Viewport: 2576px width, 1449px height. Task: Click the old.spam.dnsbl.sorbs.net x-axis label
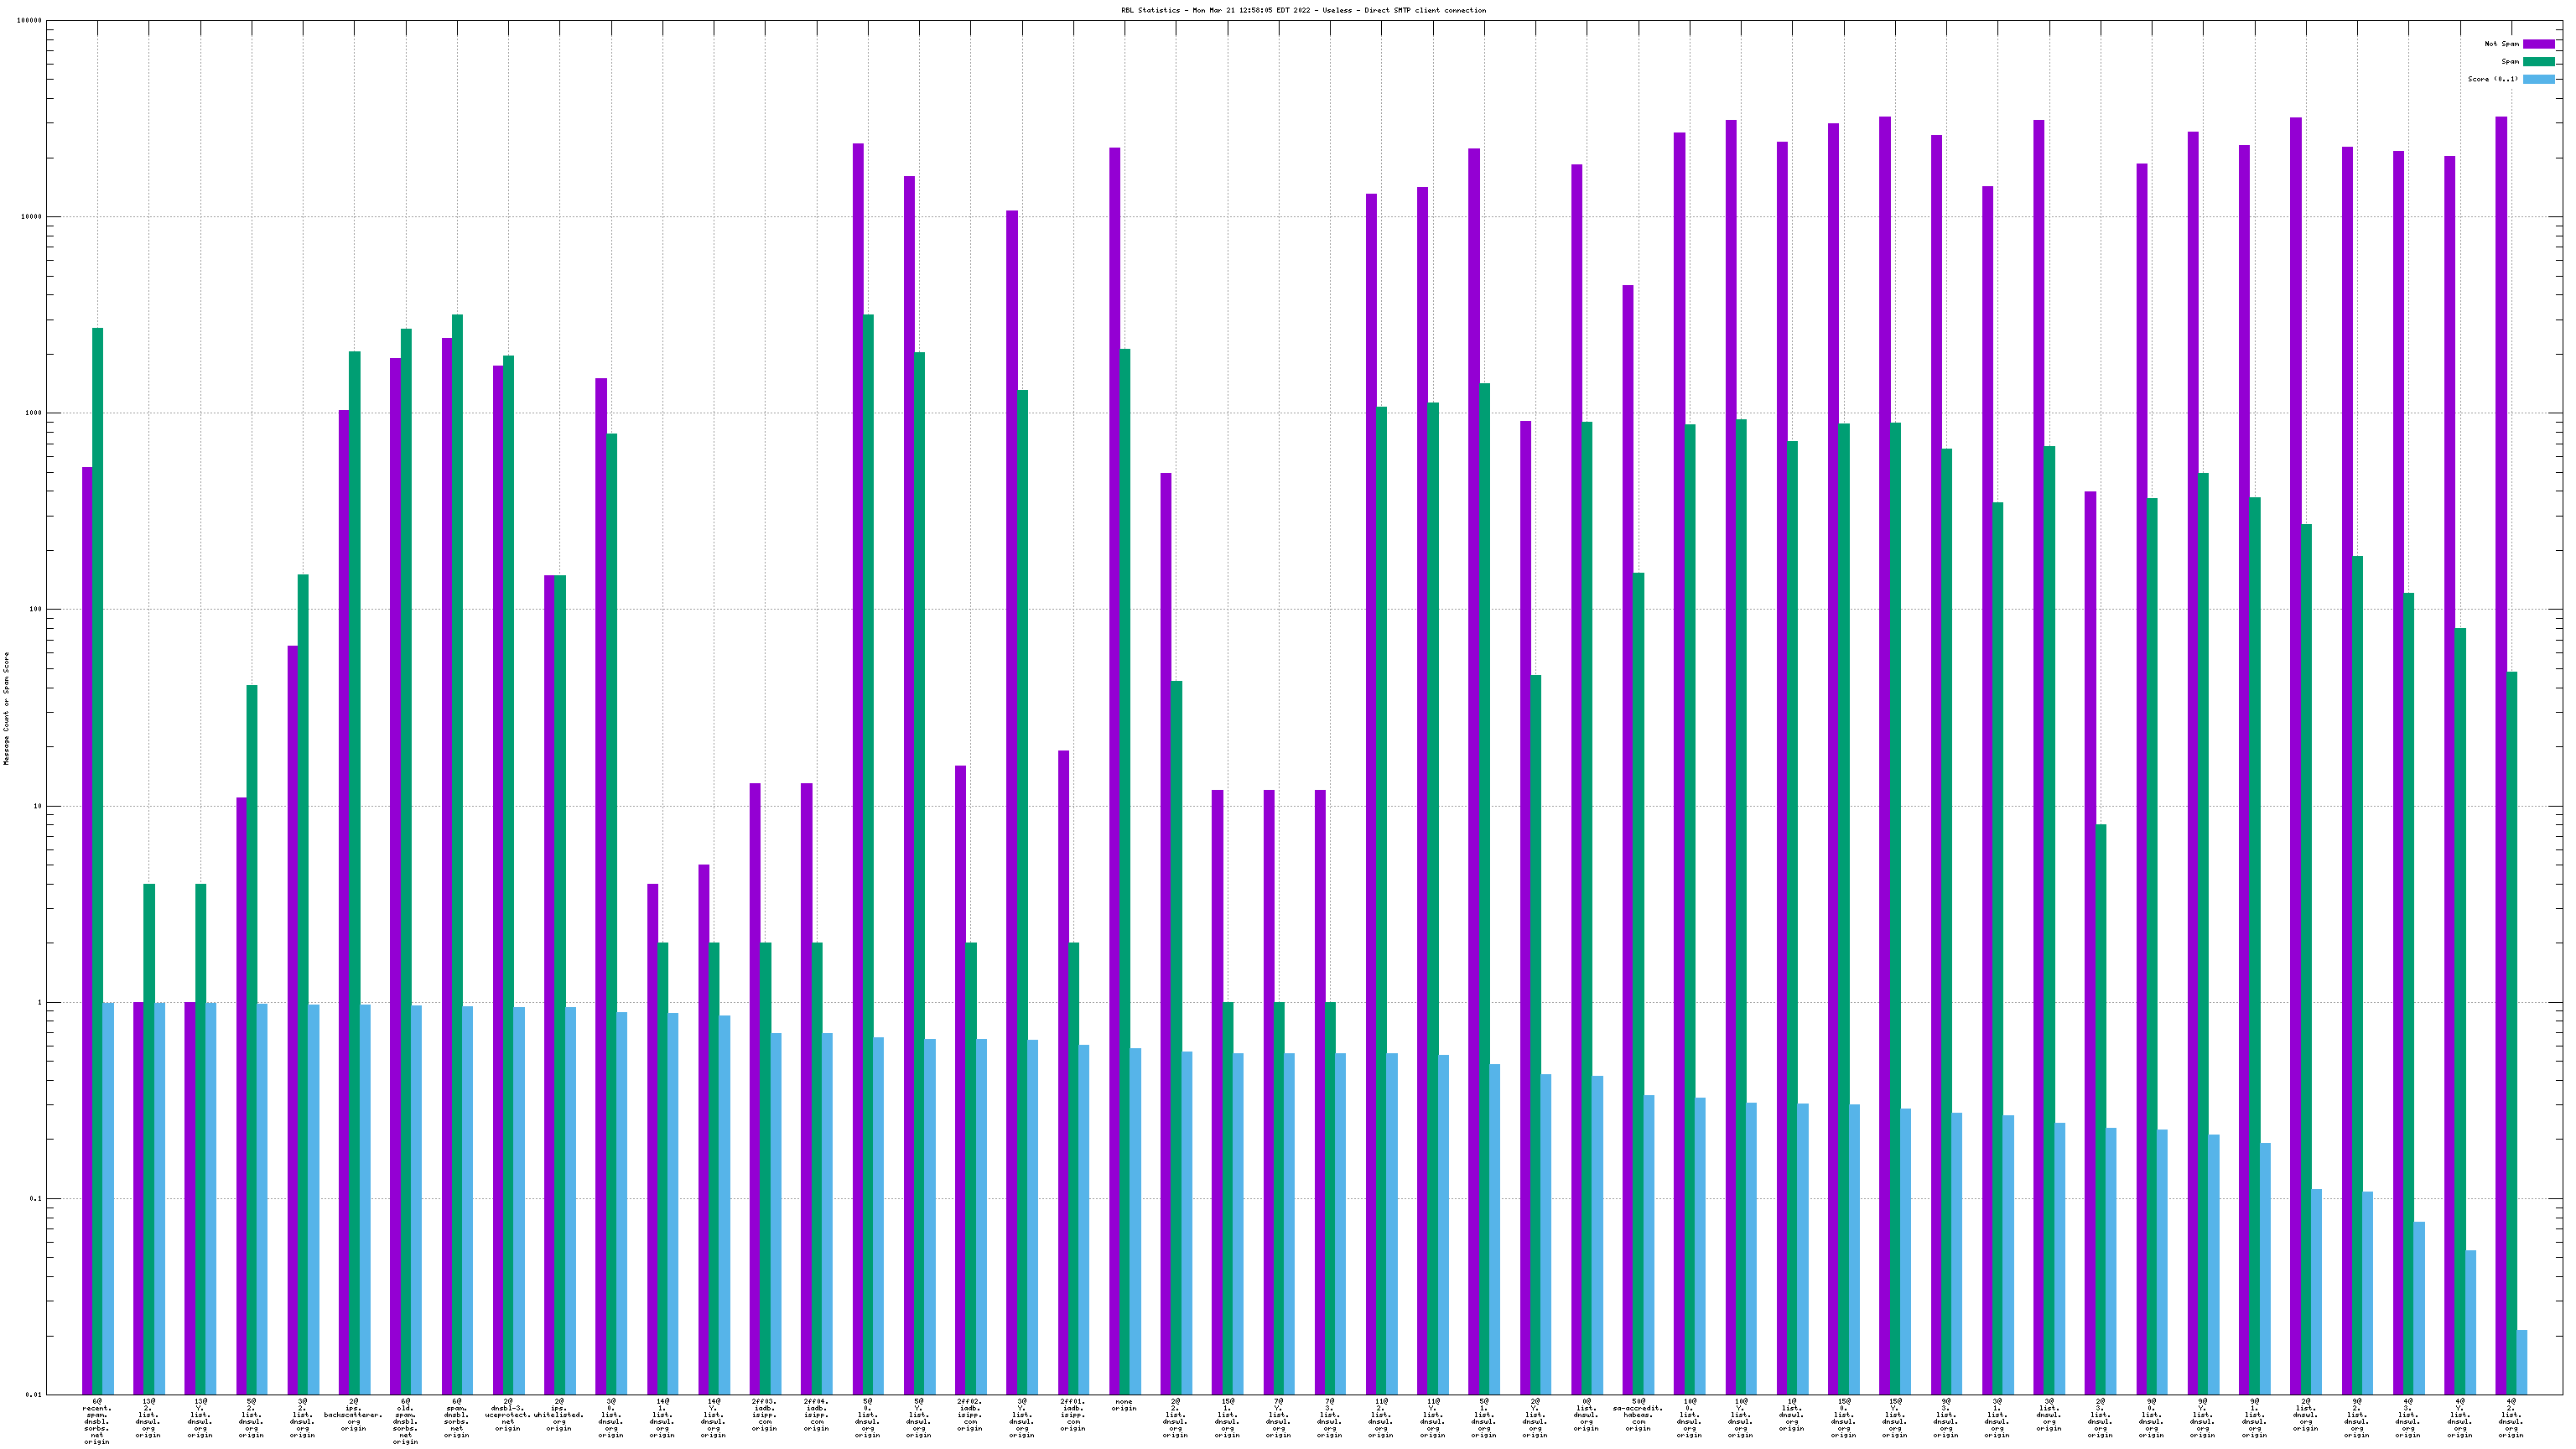pyautogui.click(x=405, y=1421)
